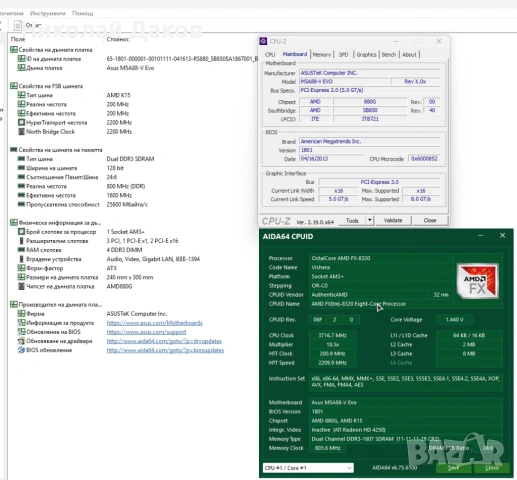The image size is (517, 480).
Task: Open the Graphics tab in CPU-Z
Action: pyautogui.click(x=366, y=55)
